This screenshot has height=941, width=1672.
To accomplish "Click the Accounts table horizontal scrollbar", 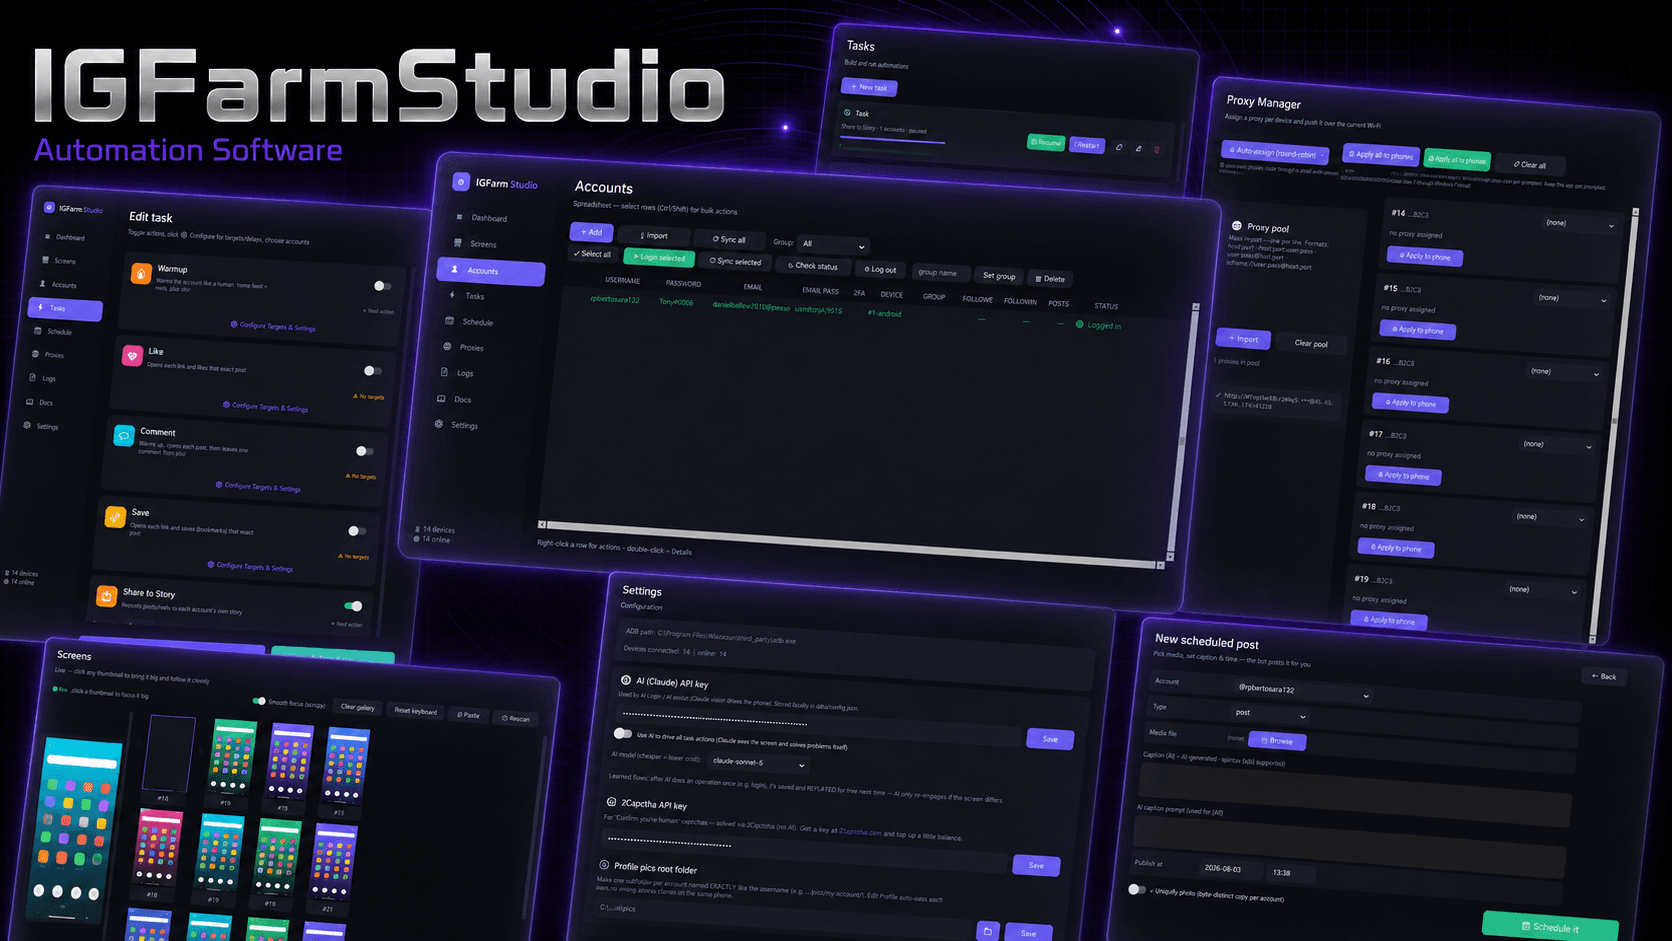I will pyautogui.click(x=851, y=544).
